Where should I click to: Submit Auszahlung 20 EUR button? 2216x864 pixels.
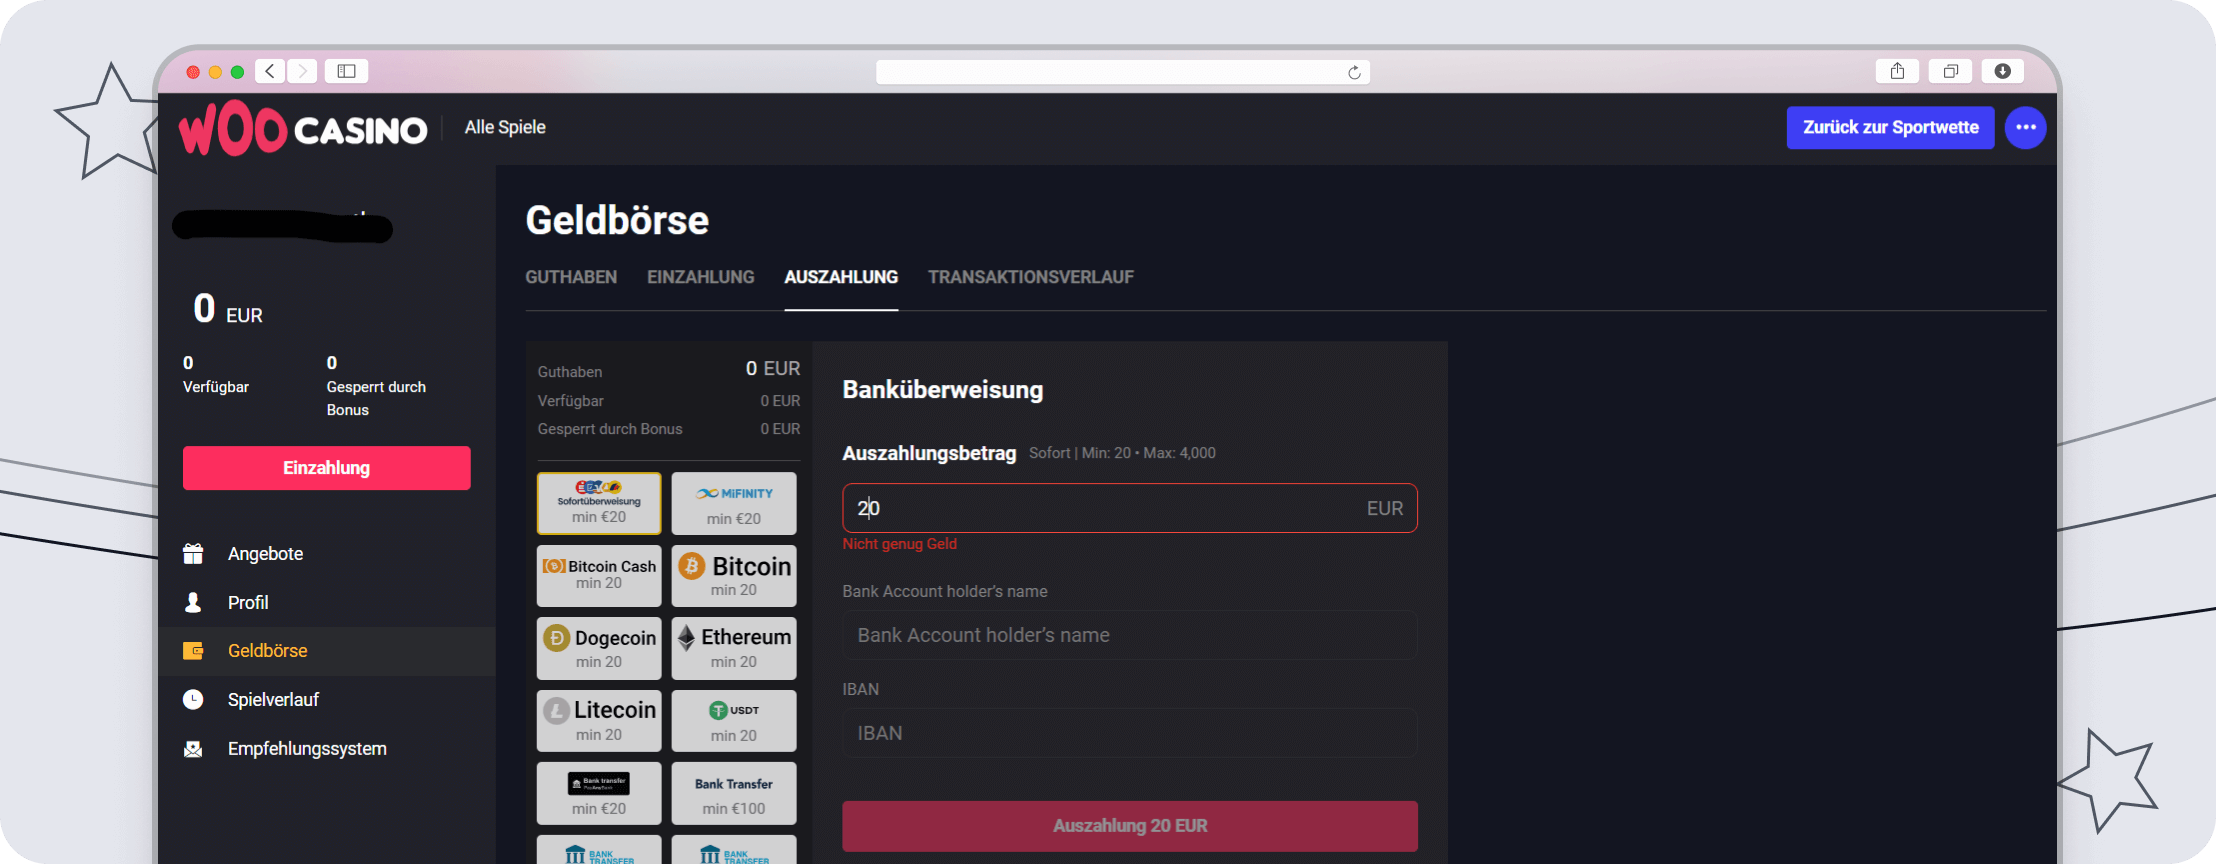(x=1129, y=826)
